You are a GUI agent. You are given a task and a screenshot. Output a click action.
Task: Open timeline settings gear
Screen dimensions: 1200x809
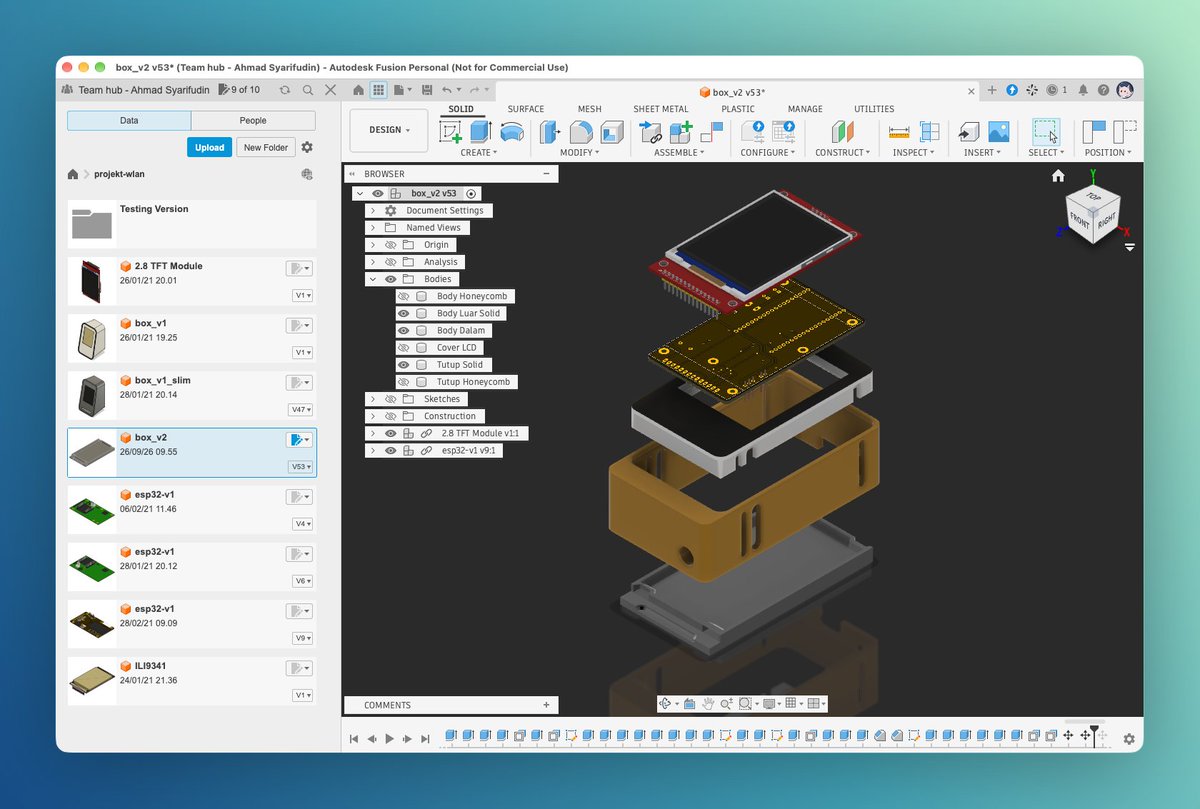(x=1129, y=739)
